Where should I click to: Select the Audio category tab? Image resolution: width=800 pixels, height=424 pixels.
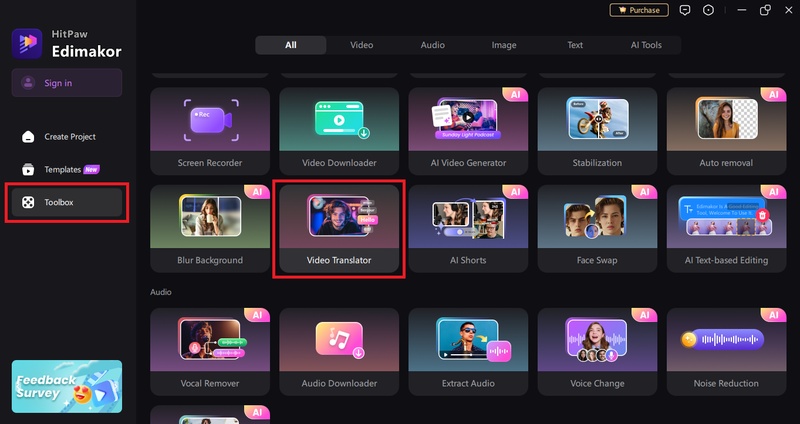pos(432,45)
